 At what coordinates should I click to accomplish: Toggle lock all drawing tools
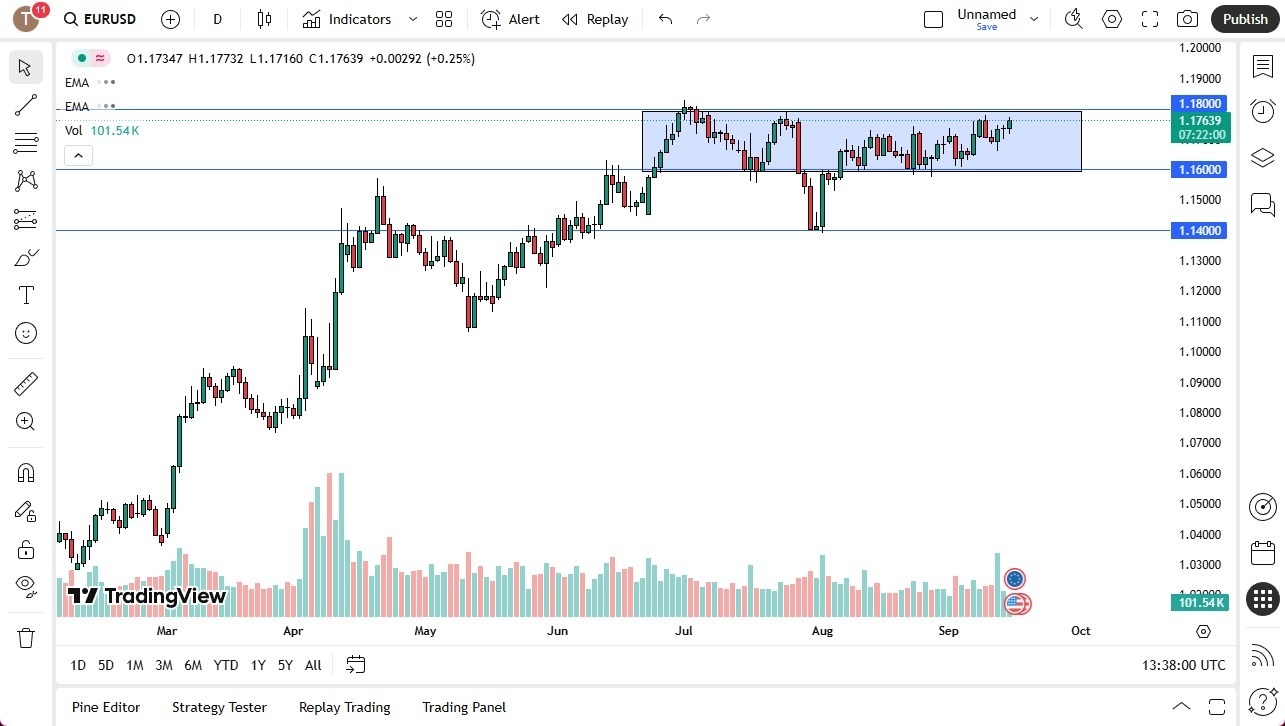(x=25, y=548)
